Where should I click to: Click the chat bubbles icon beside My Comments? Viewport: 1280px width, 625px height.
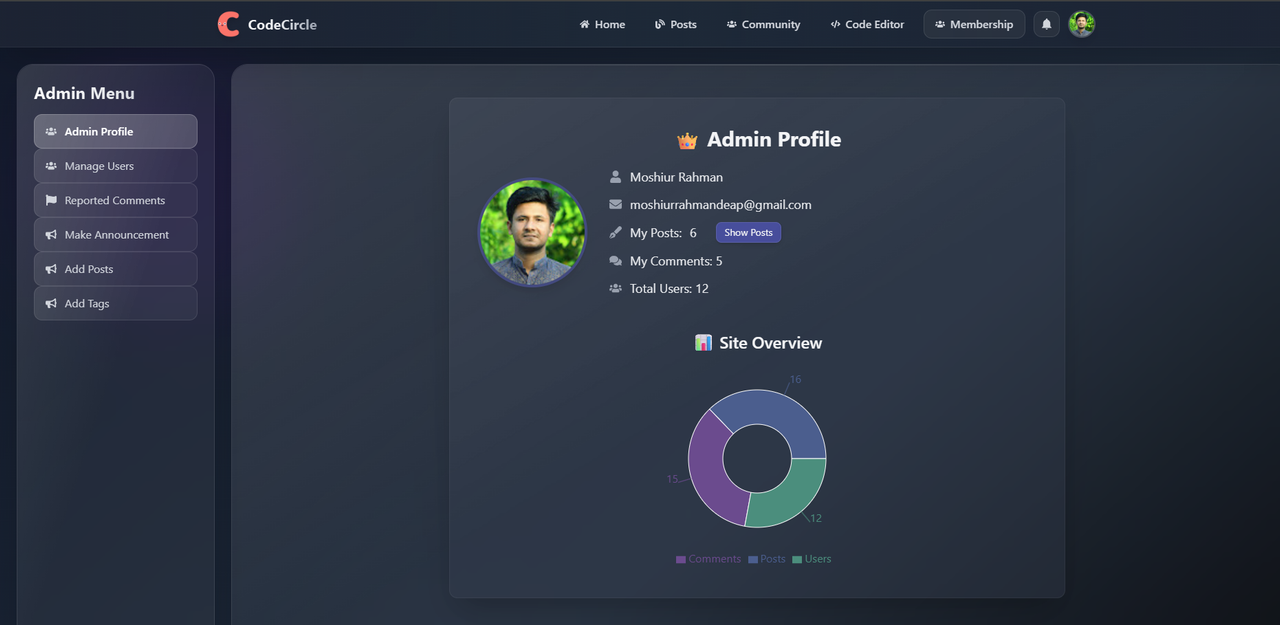[615, 261]
